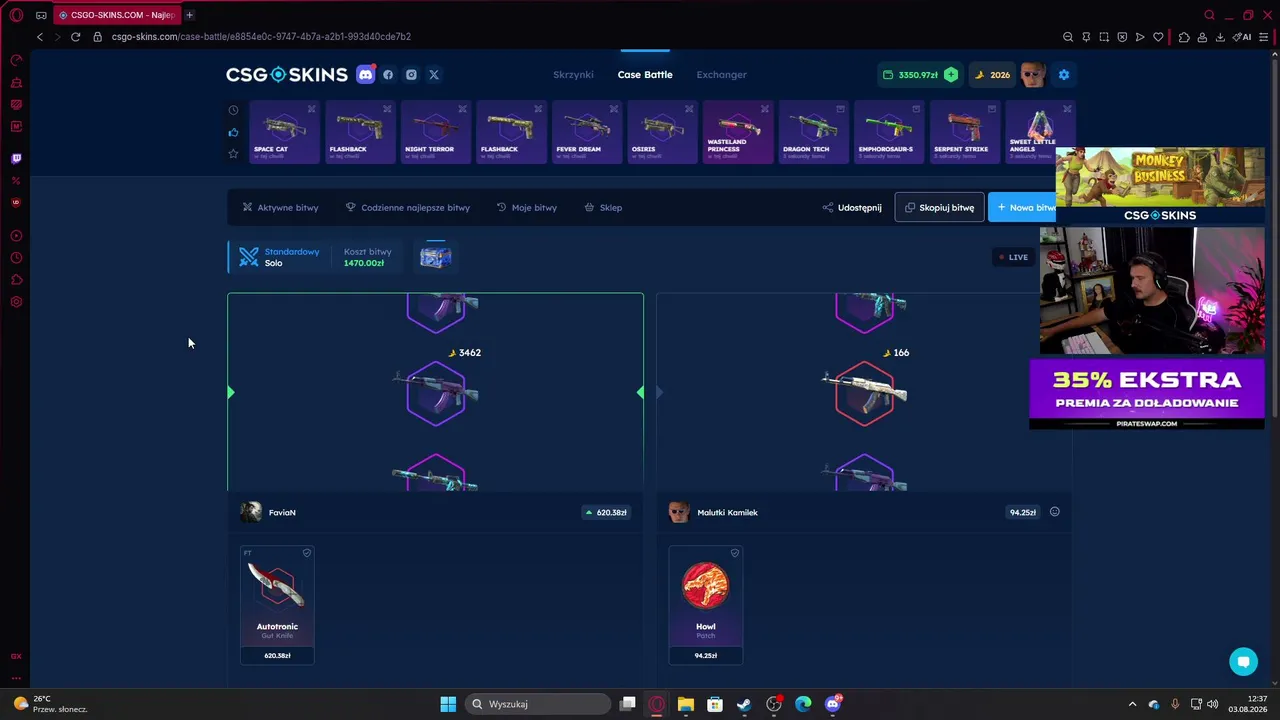
Task: Open Steam from the taskbar
Action: point(744,704)
